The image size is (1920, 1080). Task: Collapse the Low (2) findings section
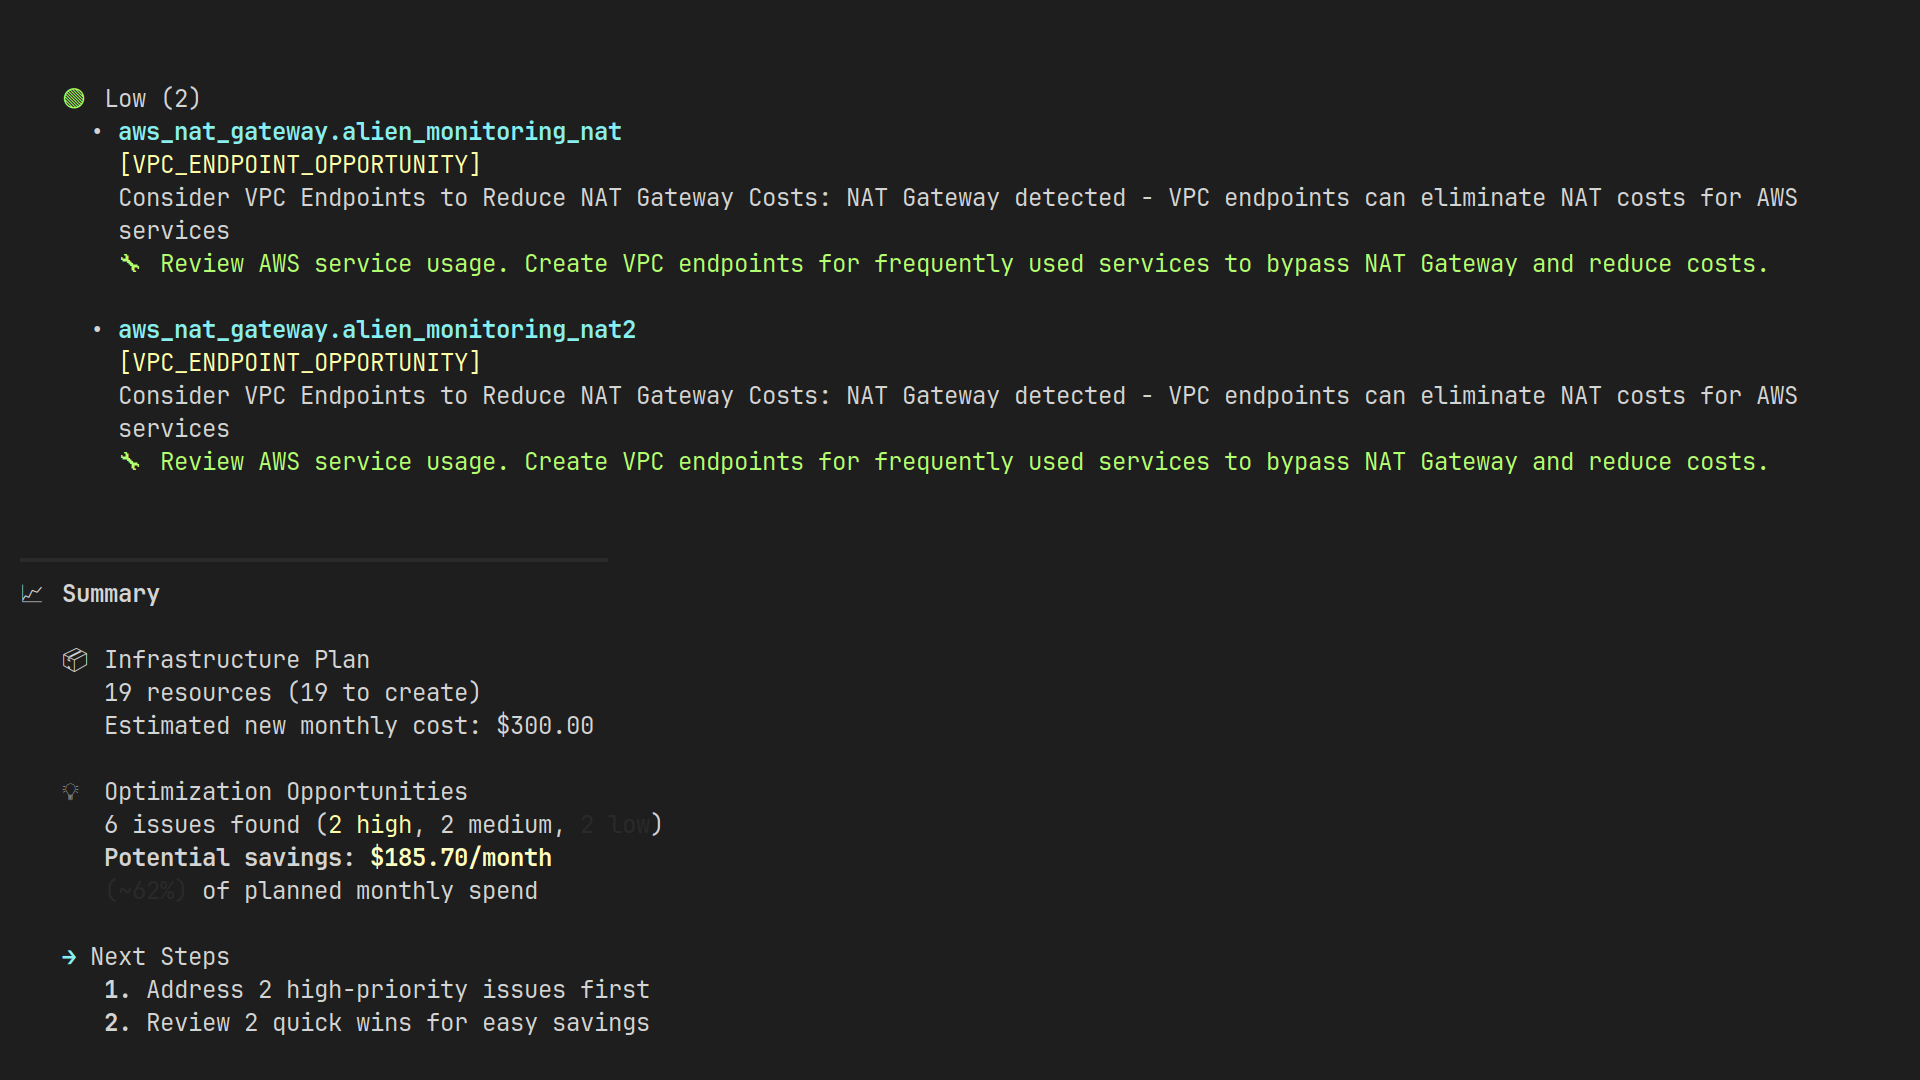click(x=151, y=98)
